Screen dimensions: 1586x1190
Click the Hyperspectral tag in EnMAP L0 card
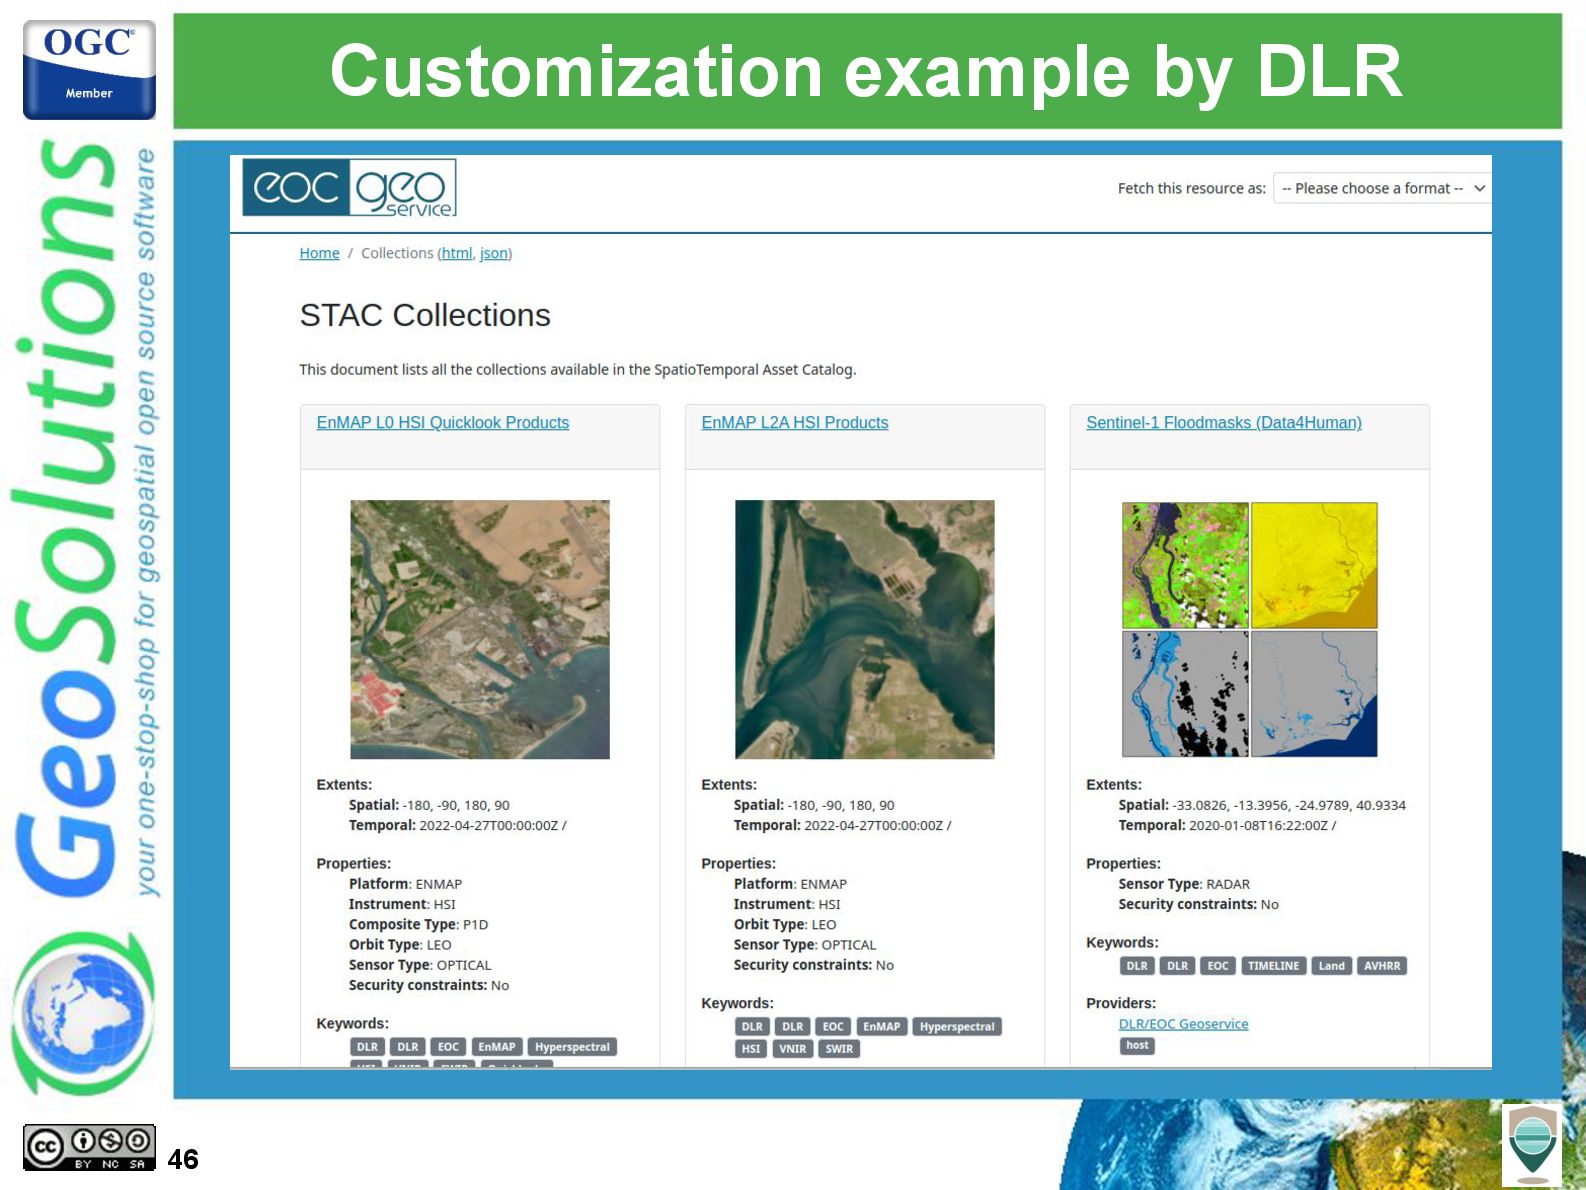pyautogui.click(x=572, y=1047)
